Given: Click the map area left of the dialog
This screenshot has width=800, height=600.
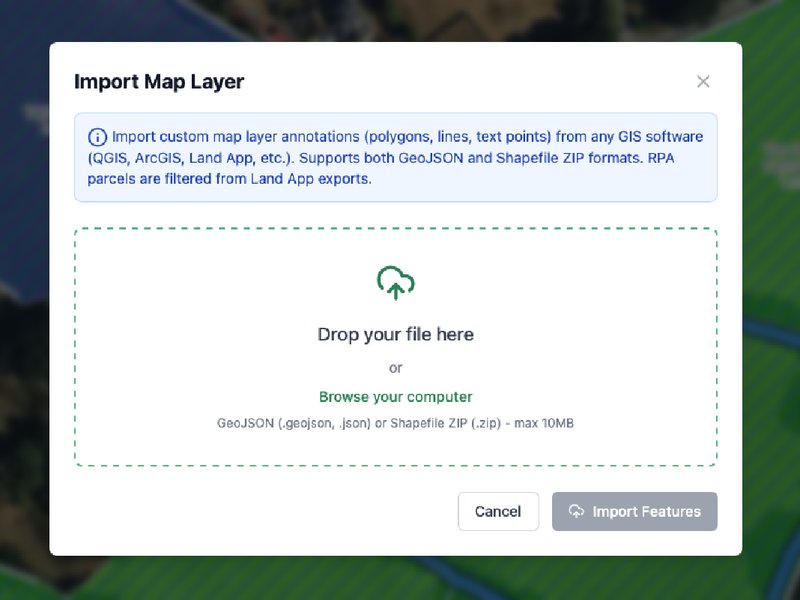Looking at the screenshot, I should pyautogui.click(x=24, y=300).
